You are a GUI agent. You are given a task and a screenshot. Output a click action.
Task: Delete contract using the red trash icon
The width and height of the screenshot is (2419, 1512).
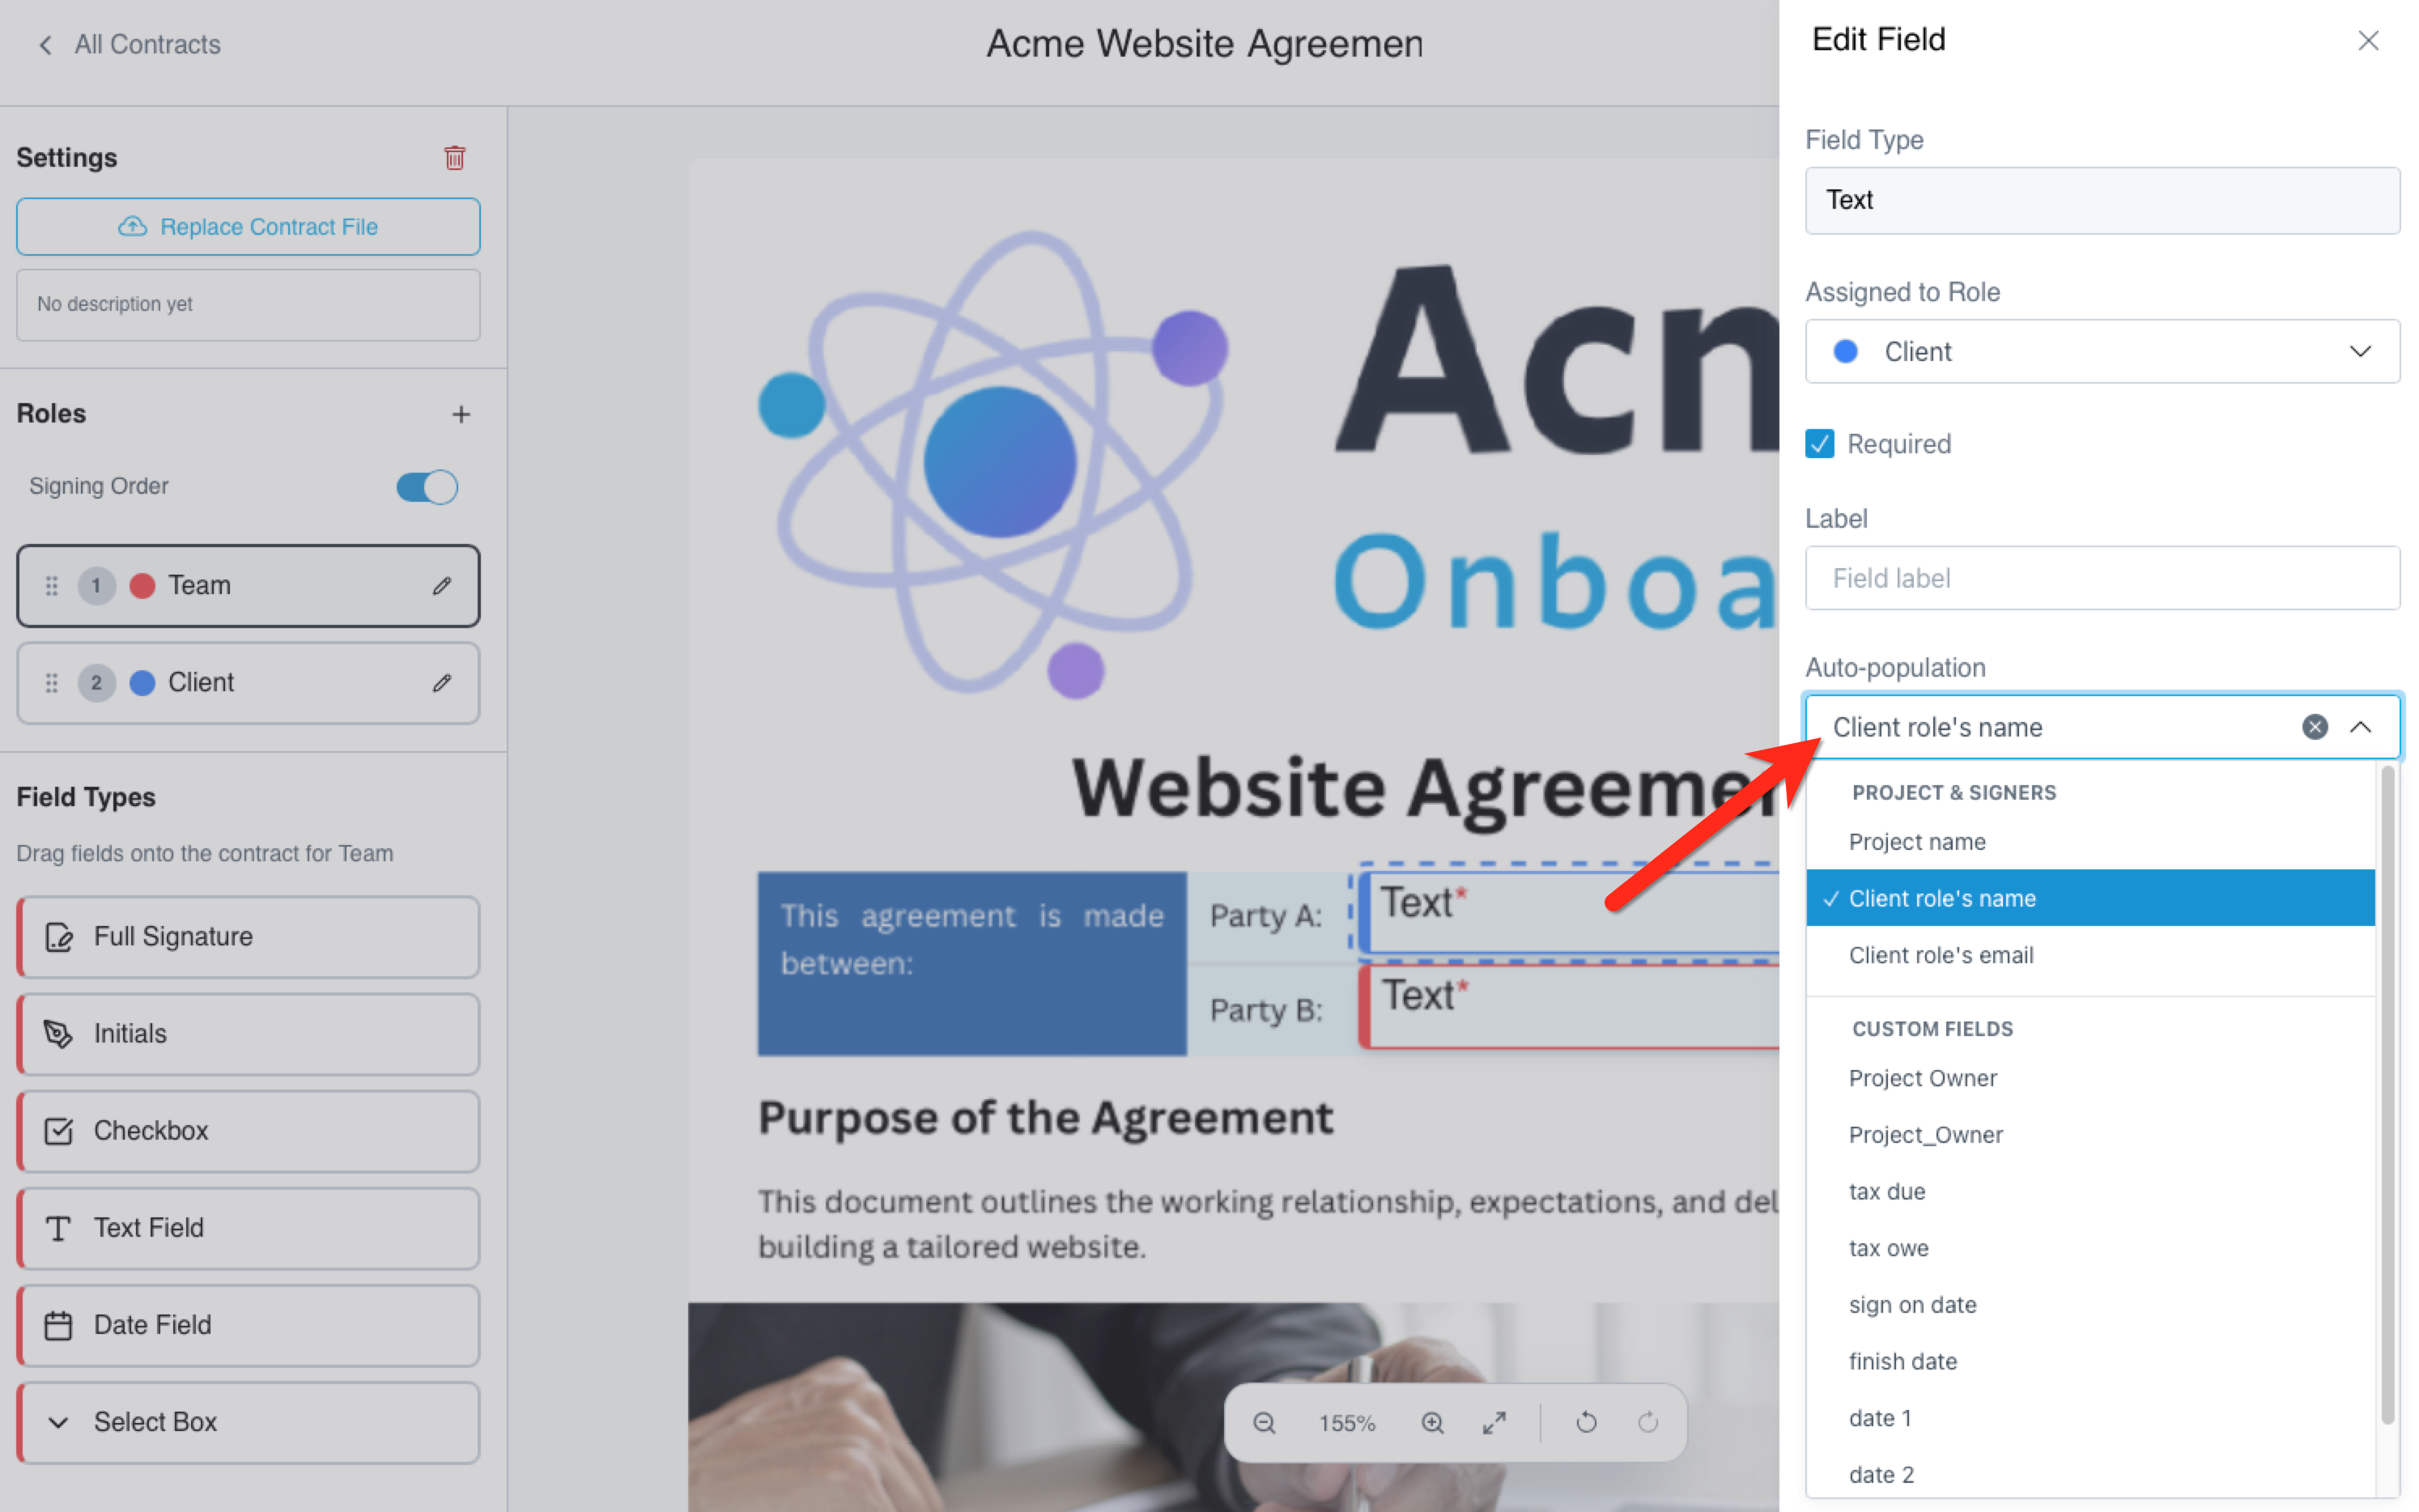455,157
